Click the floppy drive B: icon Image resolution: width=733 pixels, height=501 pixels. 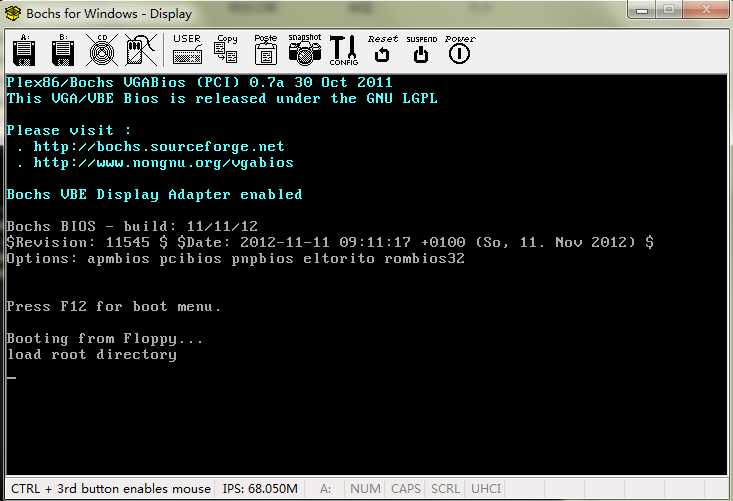pyautogui.click(x=63, y=50)
